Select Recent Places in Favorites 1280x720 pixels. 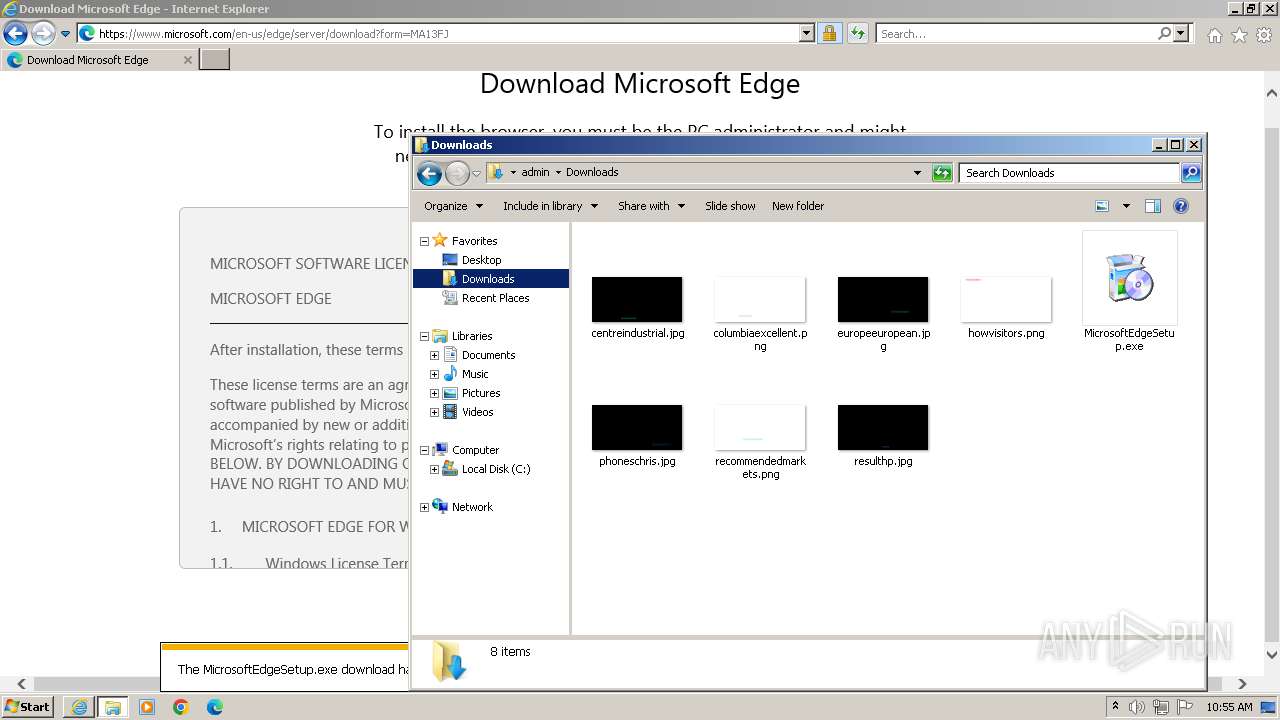(495, 298)
